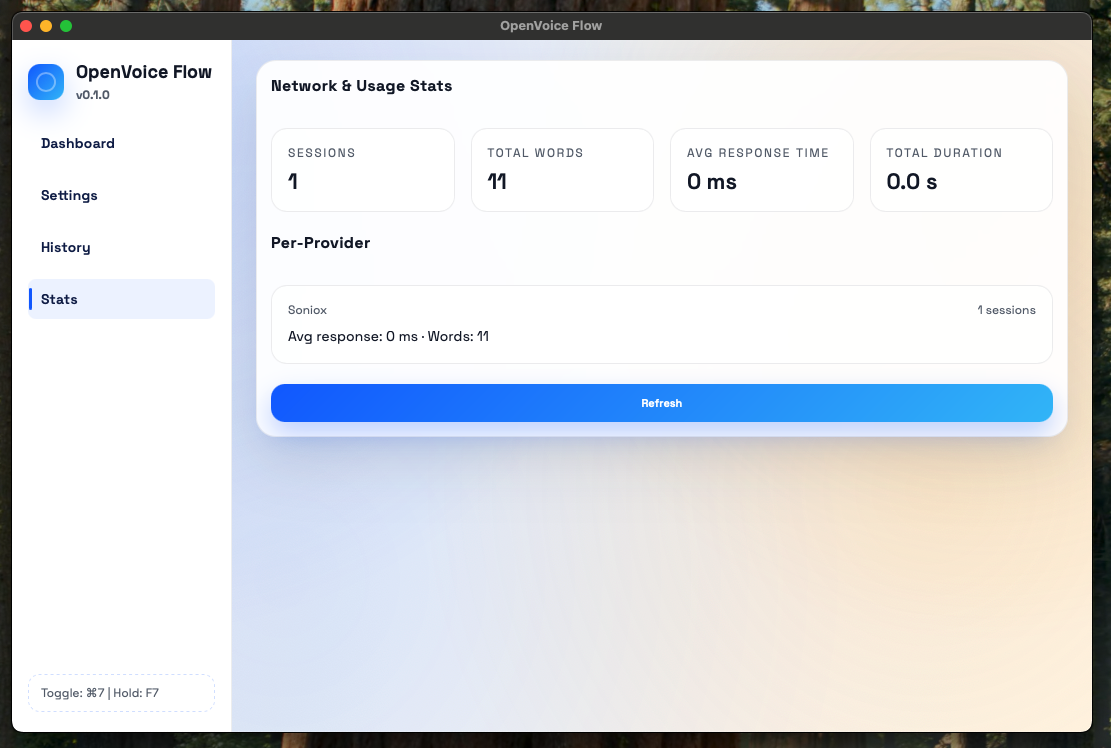
Task: Go to the Settings section
Action: (x=121, y=196)
